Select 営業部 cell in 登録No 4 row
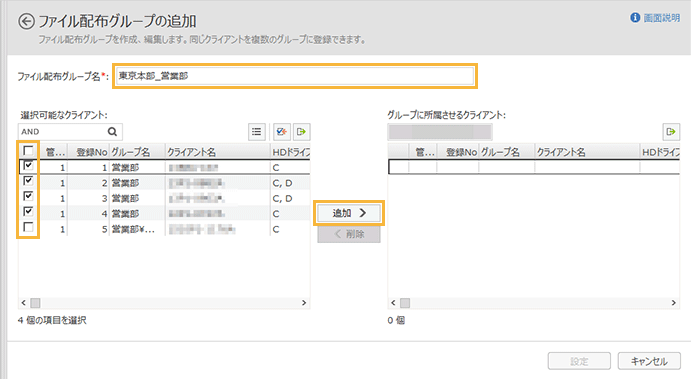 pos(137,214)
